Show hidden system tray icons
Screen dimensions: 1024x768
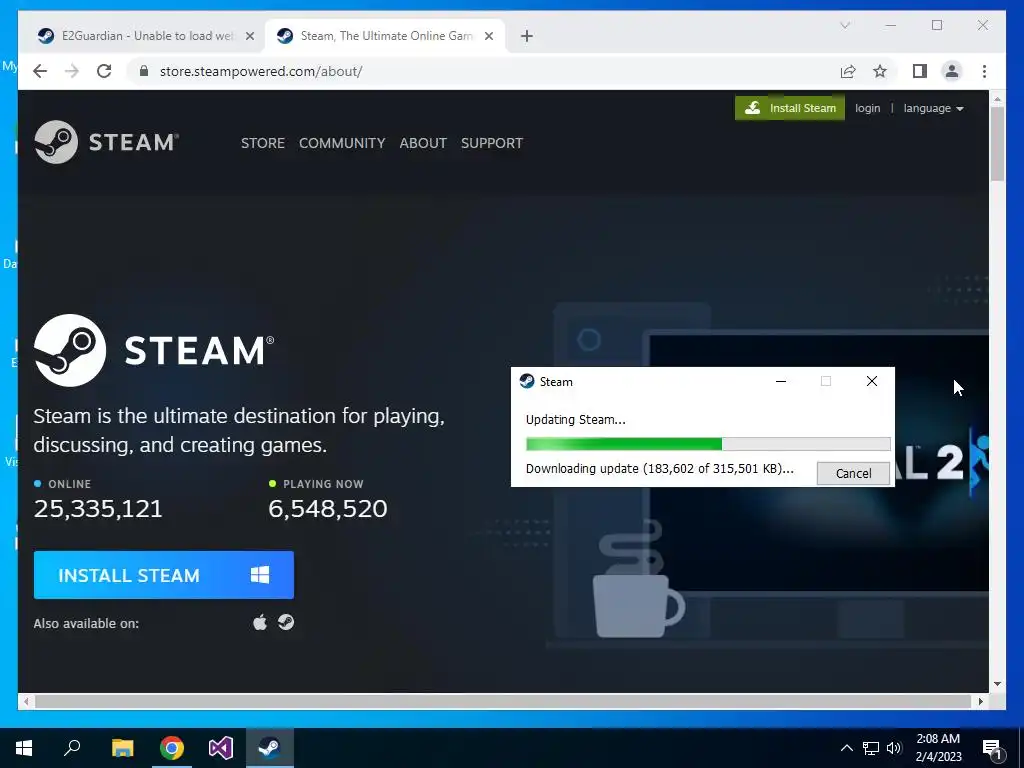pyautogui.click(x=846, y=748)
